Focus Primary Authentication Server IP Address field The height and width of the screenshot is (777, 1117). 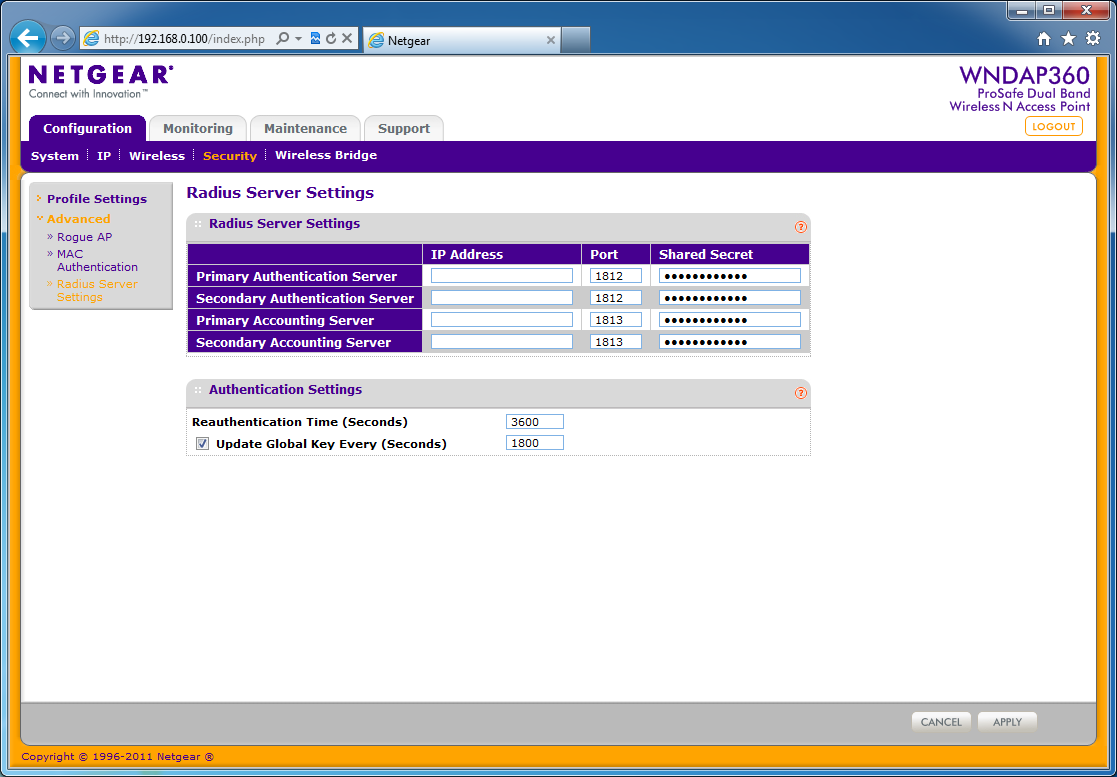point(502,276)
